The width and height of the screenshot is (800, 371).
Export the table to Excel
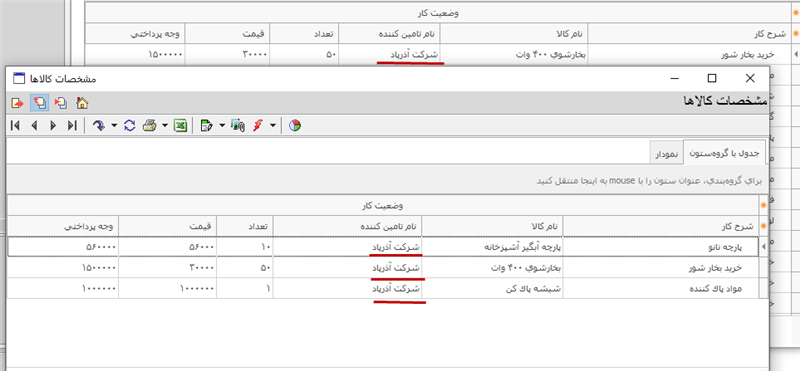[x=180, y=126]
